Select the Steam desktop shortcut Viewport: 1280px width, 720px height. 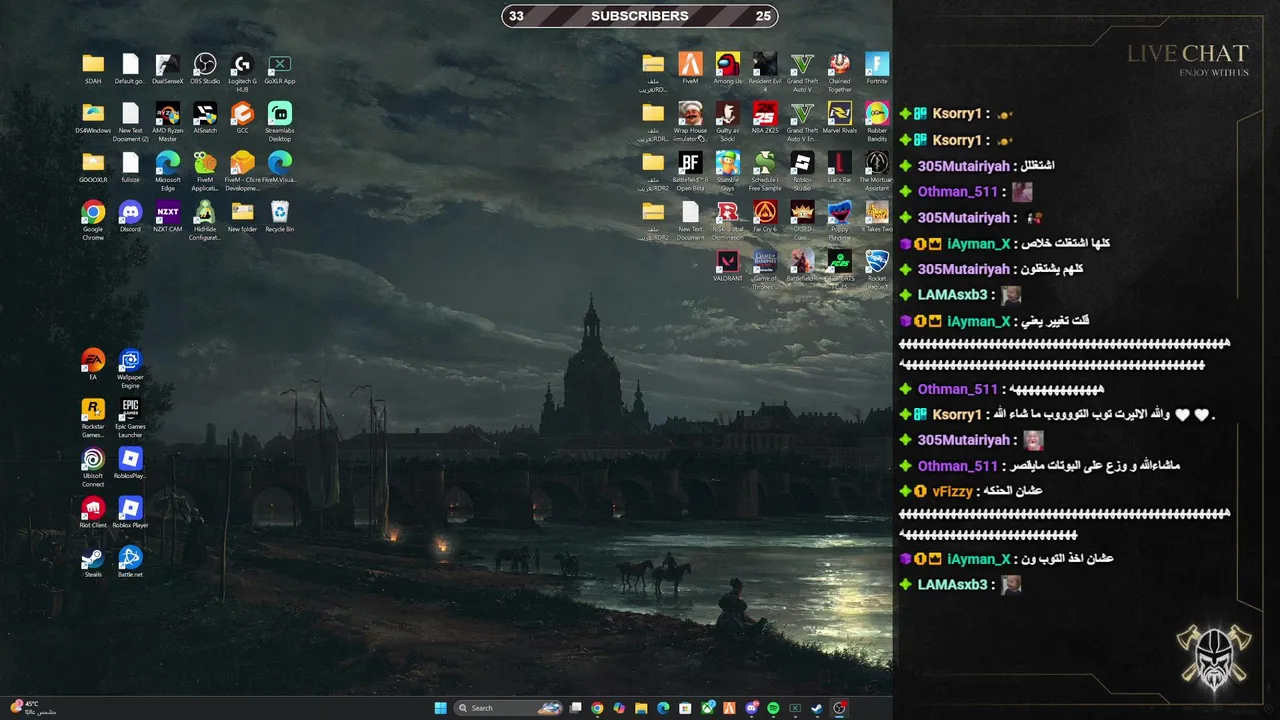(93, 561)
